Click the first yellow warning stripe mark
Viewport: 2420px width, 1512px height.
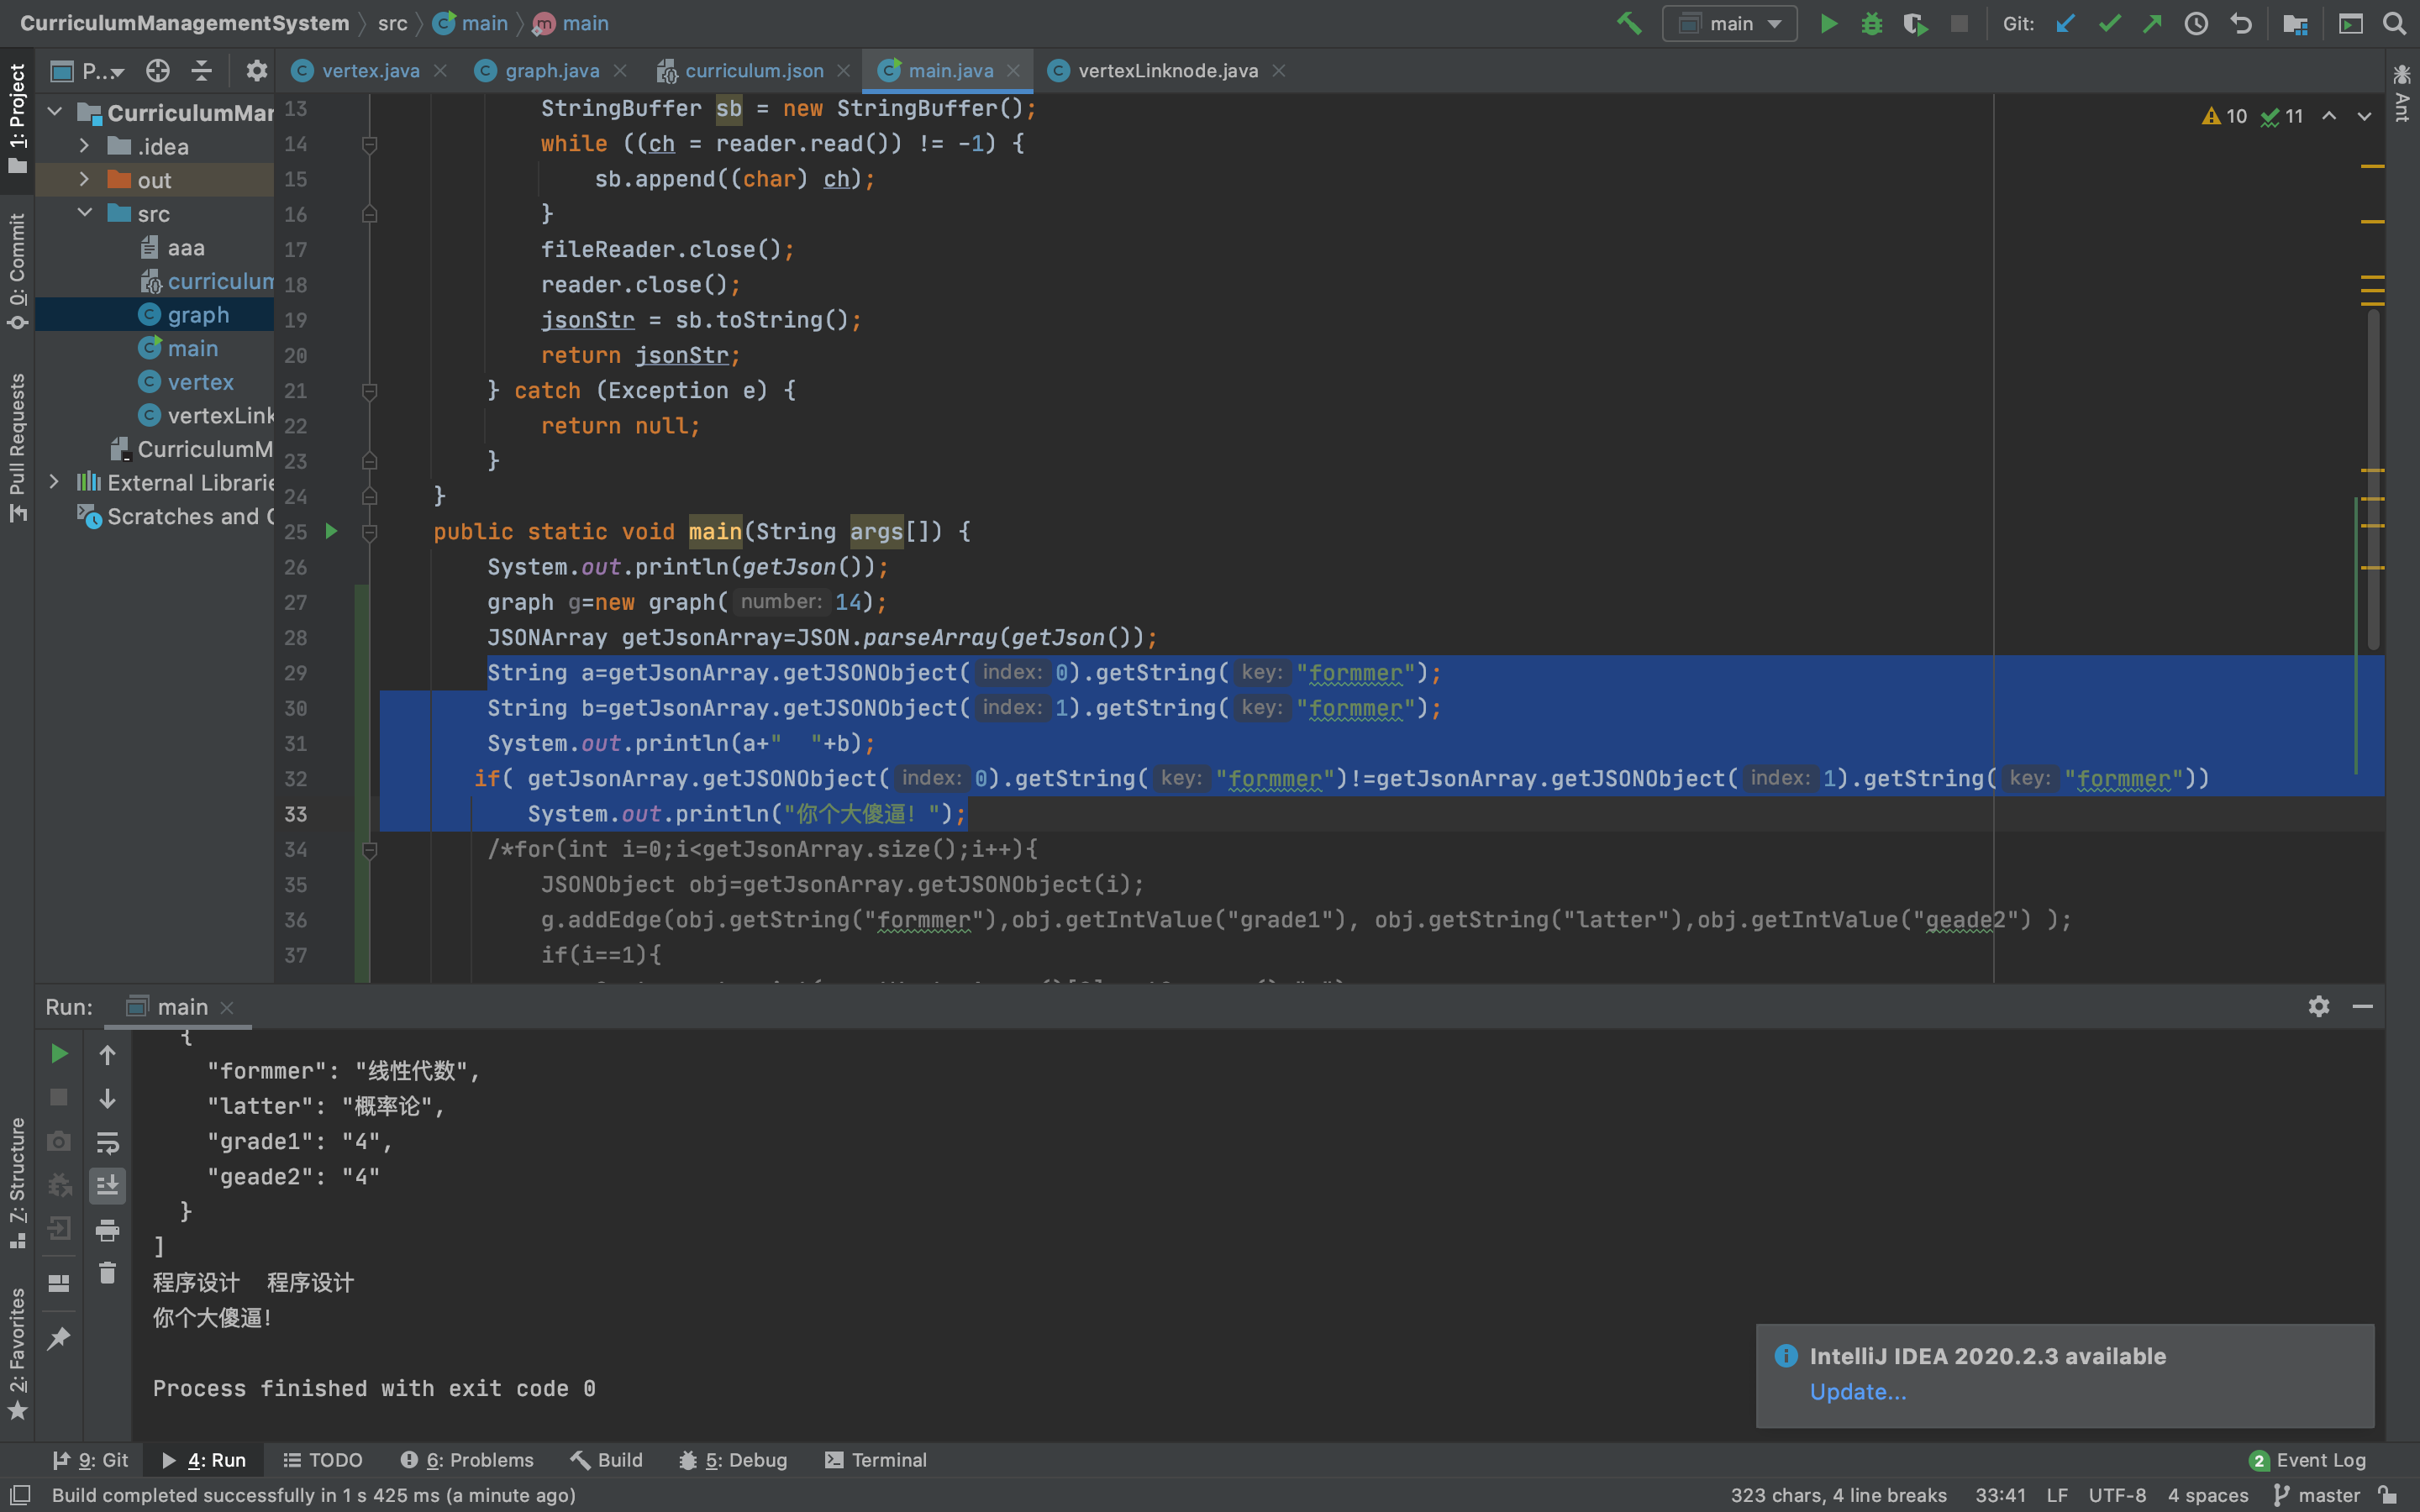coord(2372,166)
